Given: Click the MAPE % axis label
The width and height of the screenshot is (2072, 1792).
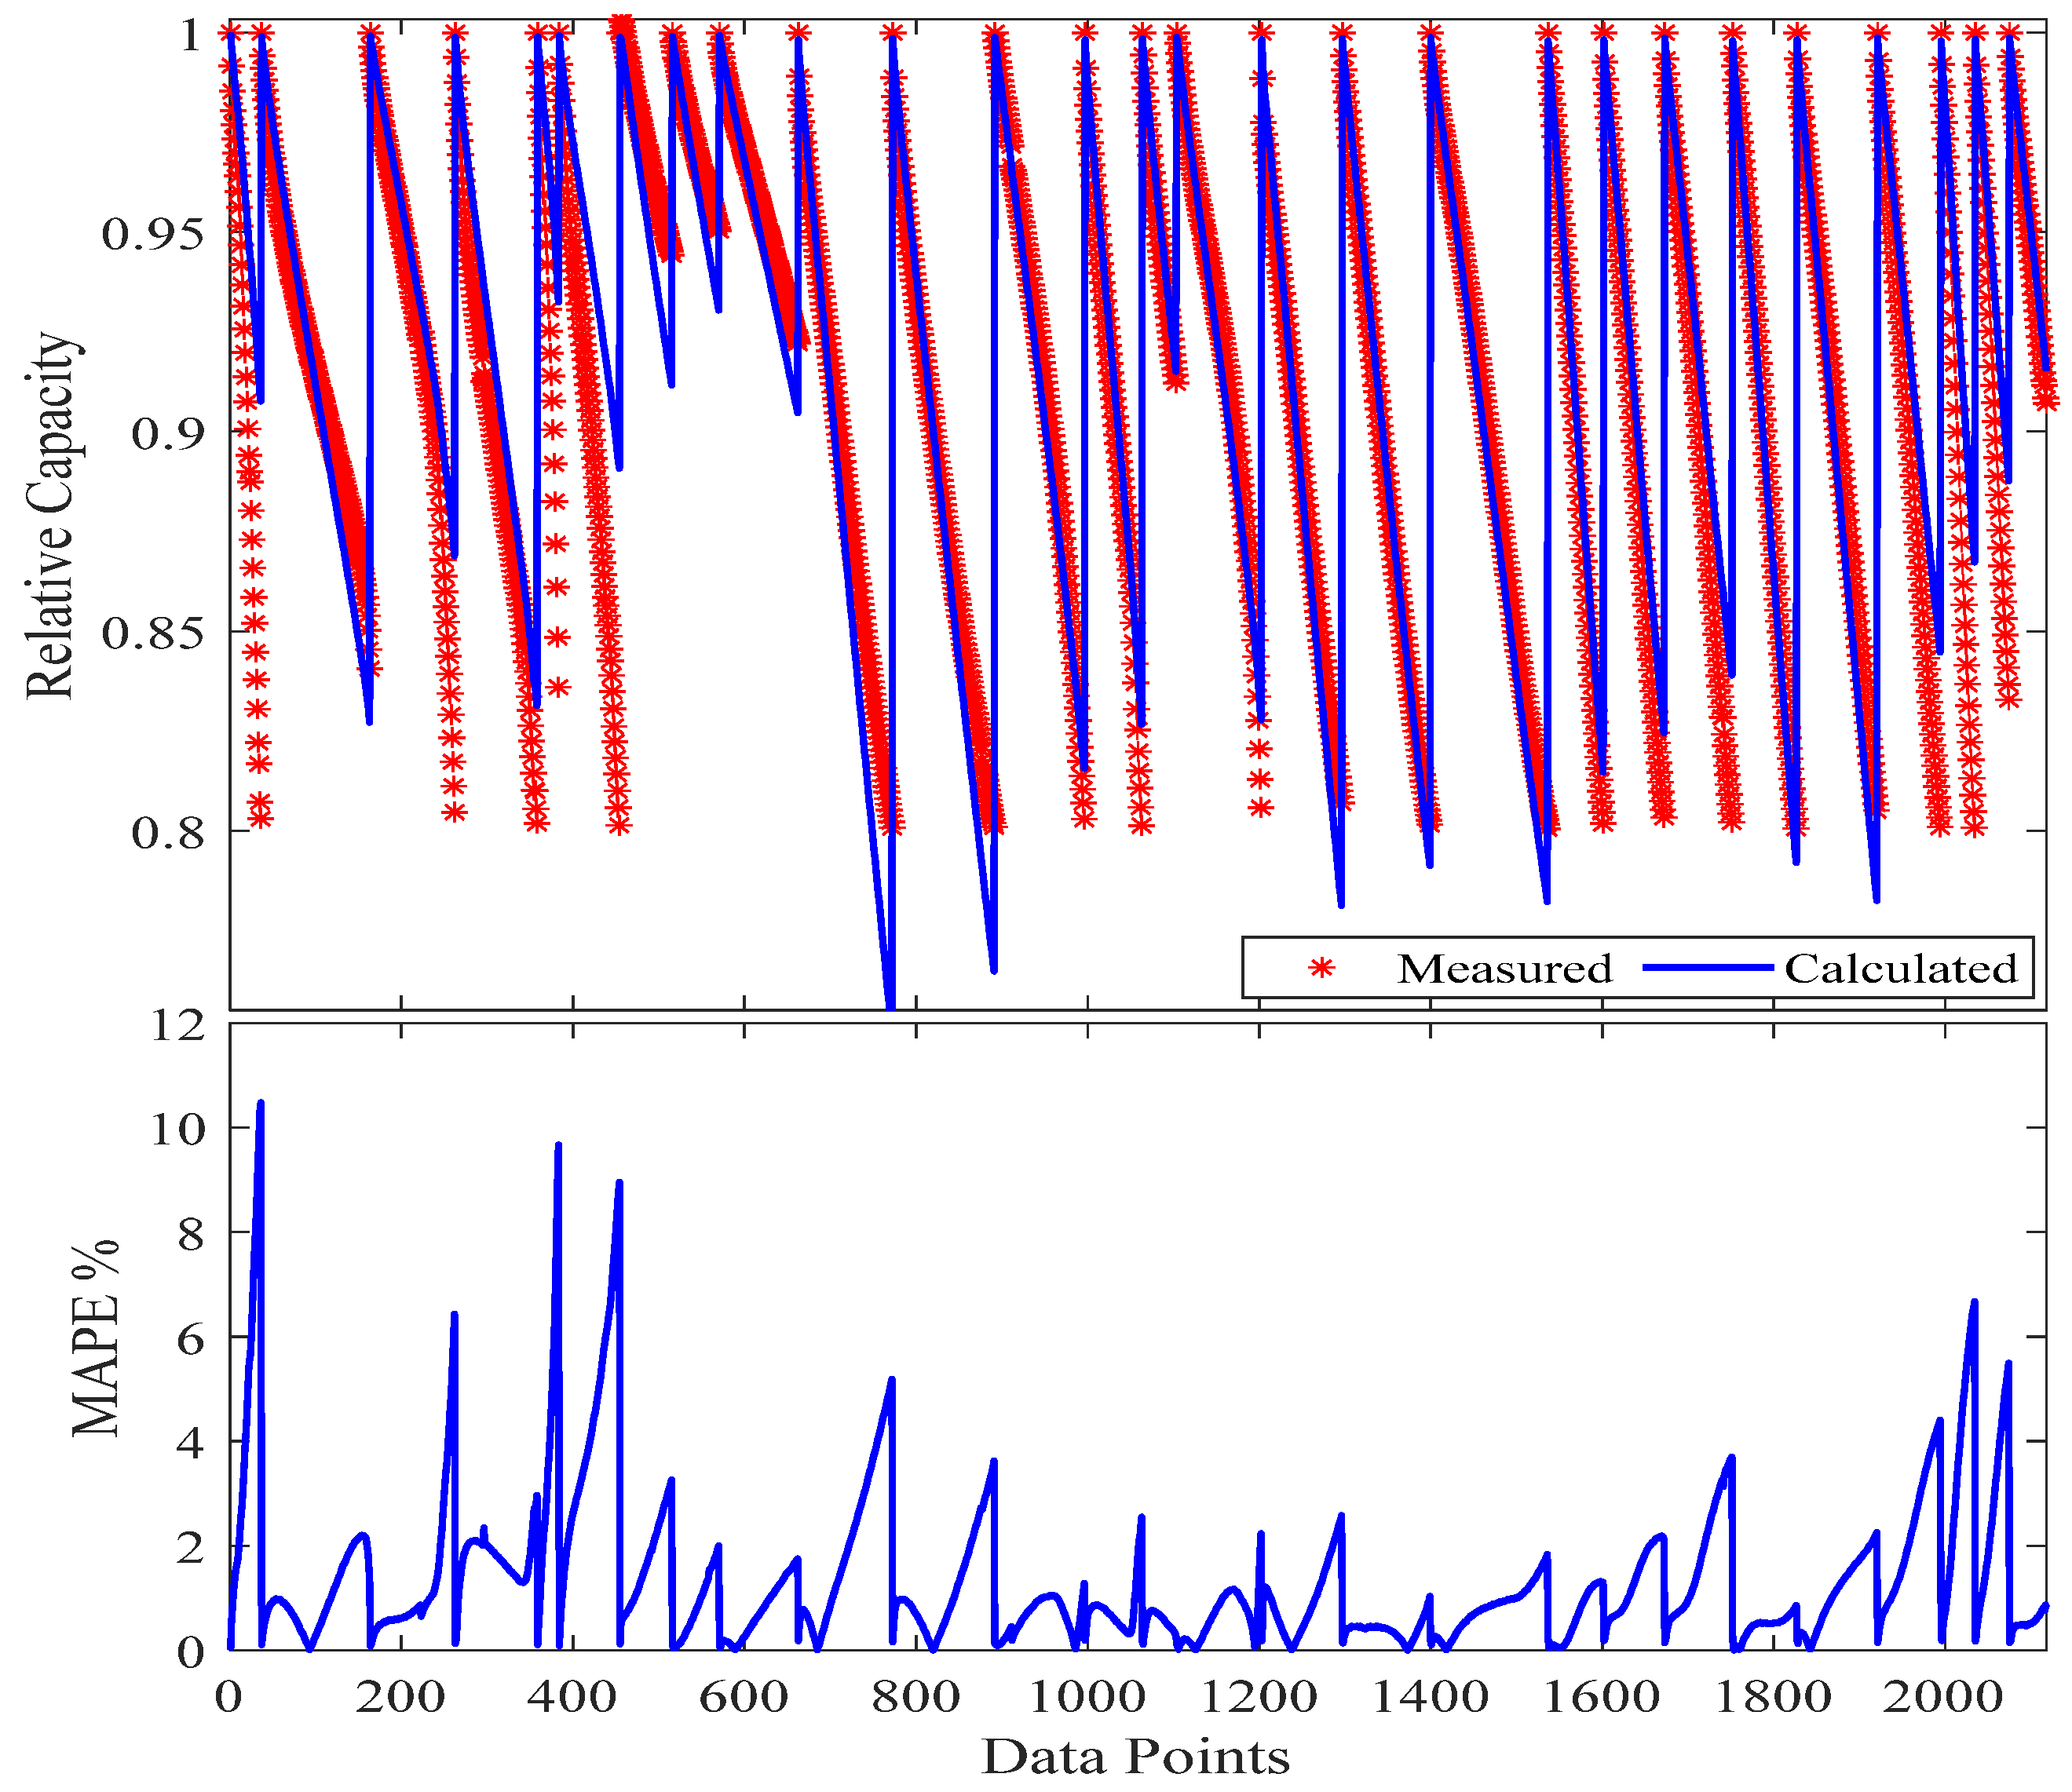Looking at the screenshot, I should [96, 1339].
